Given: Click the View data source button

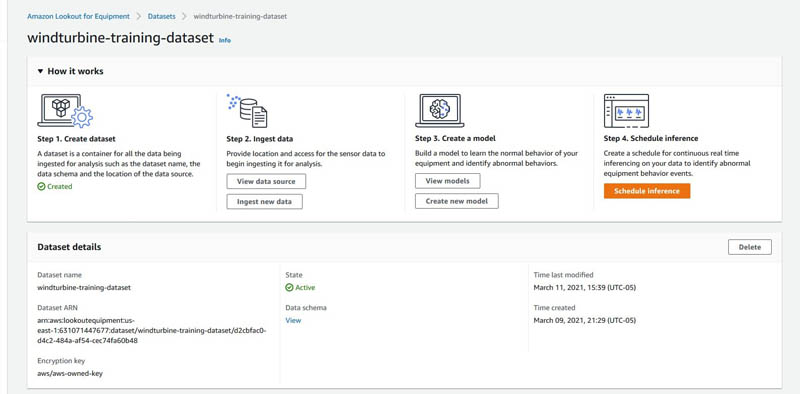Looking at the screenshot, I should 266,181.
